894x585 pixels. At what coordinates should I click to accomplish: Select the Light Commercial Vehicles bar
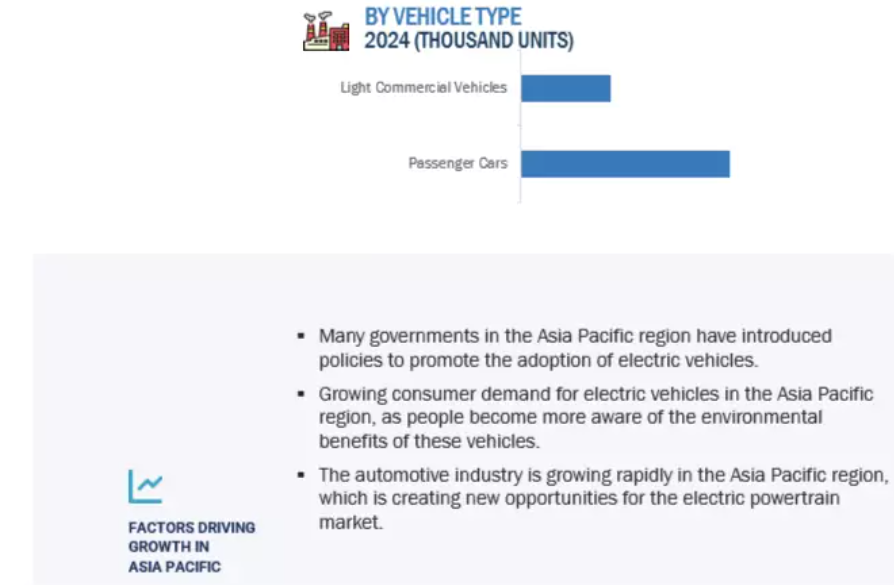pyautogui.click(x=566, y=88)
